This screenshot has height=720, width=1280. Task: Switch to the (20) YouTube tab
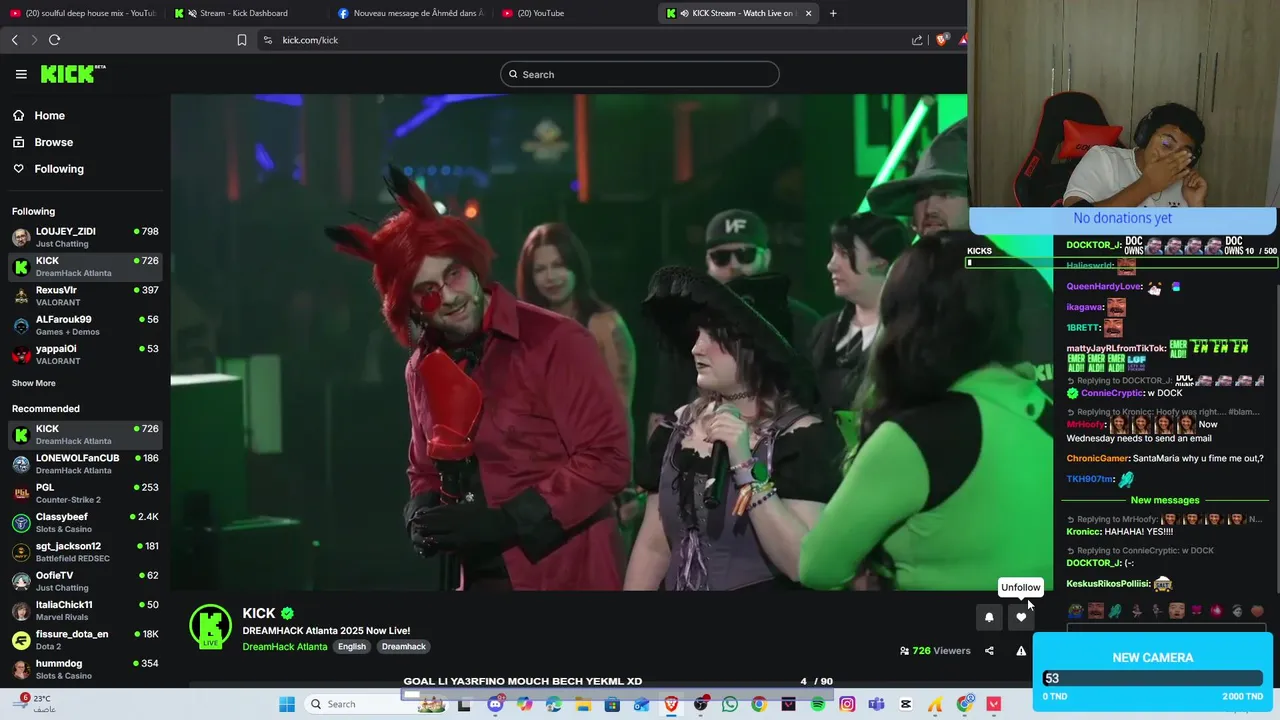point(575,13)
